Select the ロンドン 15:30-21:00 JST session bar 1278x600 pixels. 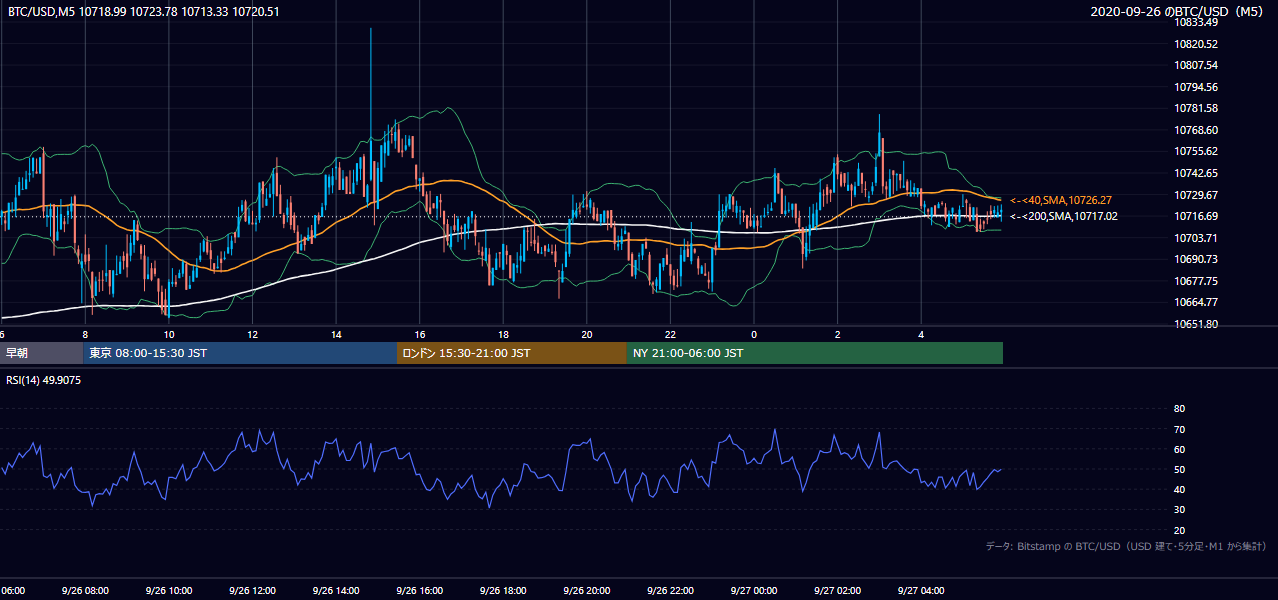click(x=512, y=353)
